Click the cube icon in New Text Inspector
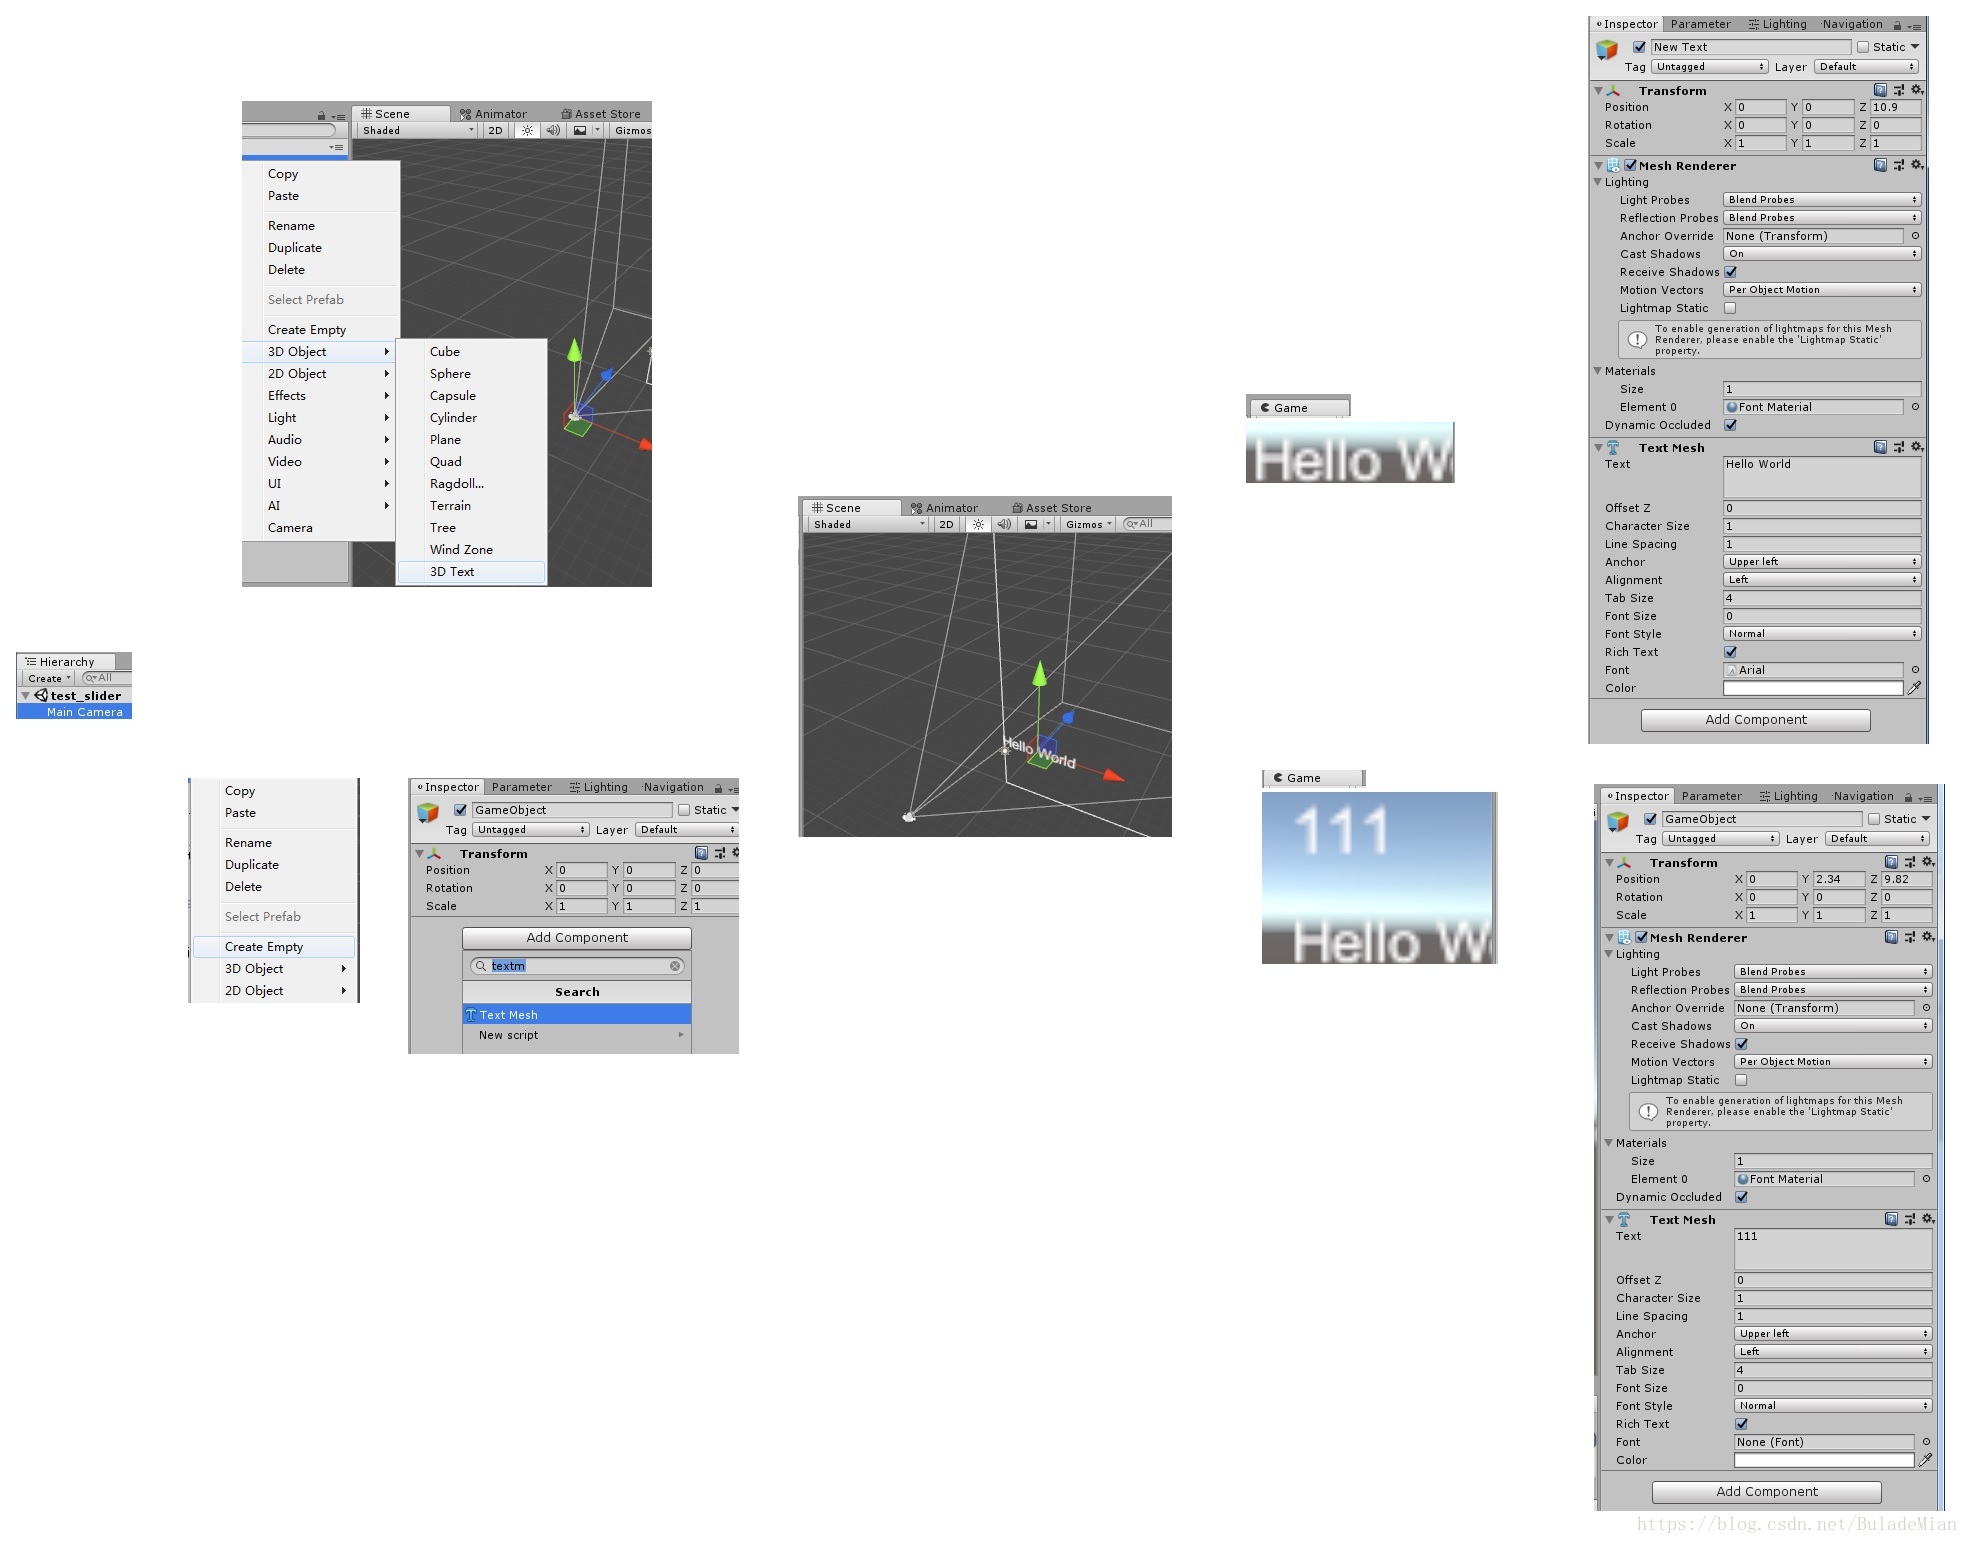The width and height of the screenshot is (1968, 1544). coord(1607,49)
